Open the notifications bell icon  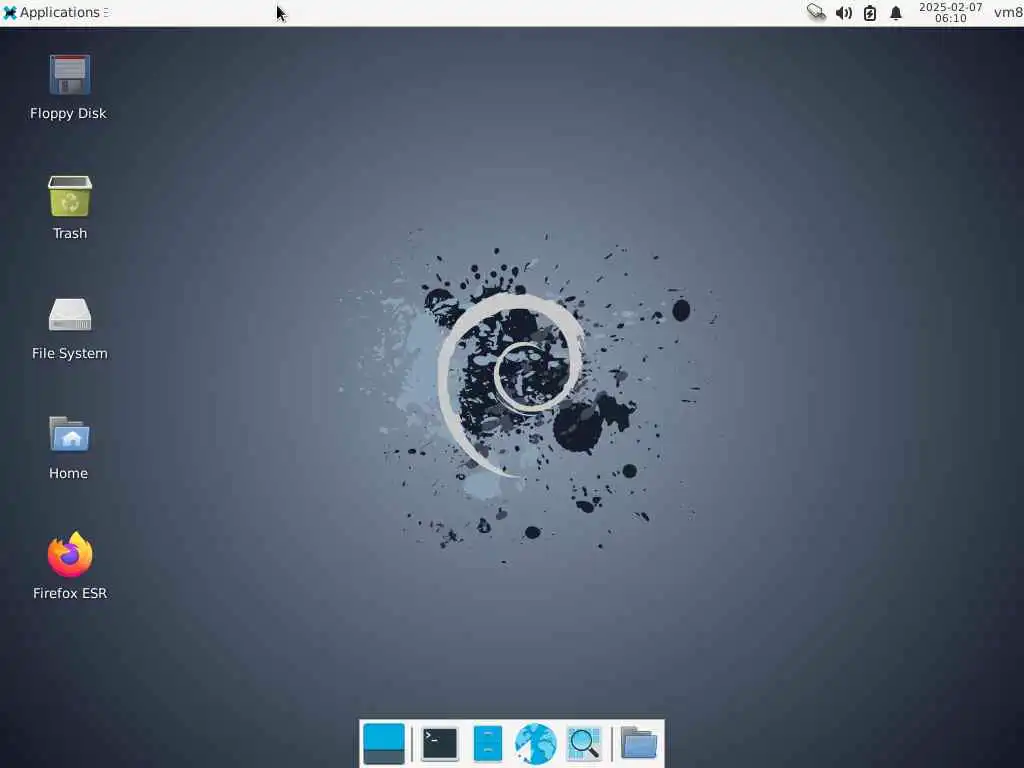pyautogui.click(x=896, y=13)
